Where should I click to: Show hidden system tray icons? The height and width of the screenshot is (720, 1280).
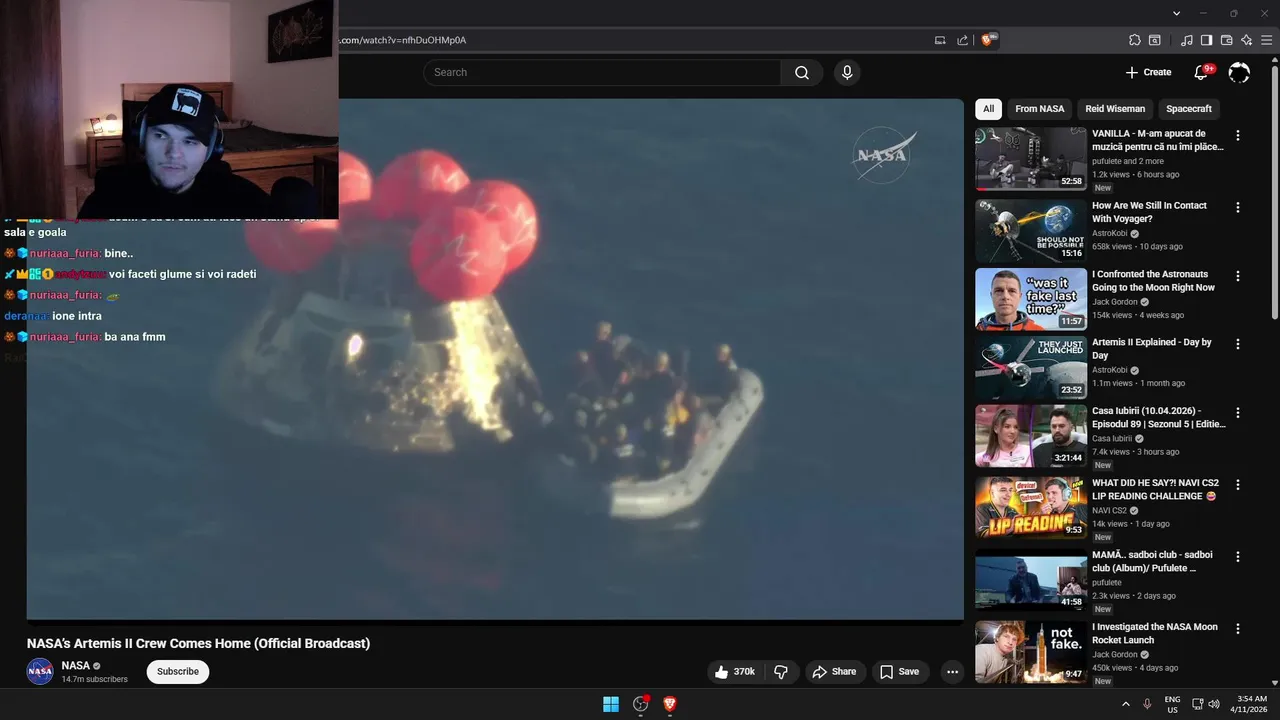click(1126, 704)
